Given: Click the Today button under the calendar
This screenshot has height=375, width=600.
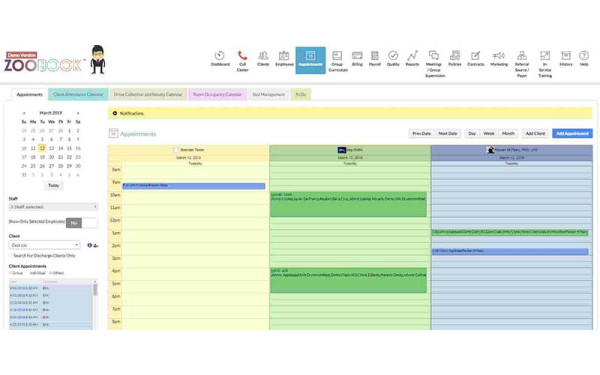Looking at the screenshot, I should 53,185.
